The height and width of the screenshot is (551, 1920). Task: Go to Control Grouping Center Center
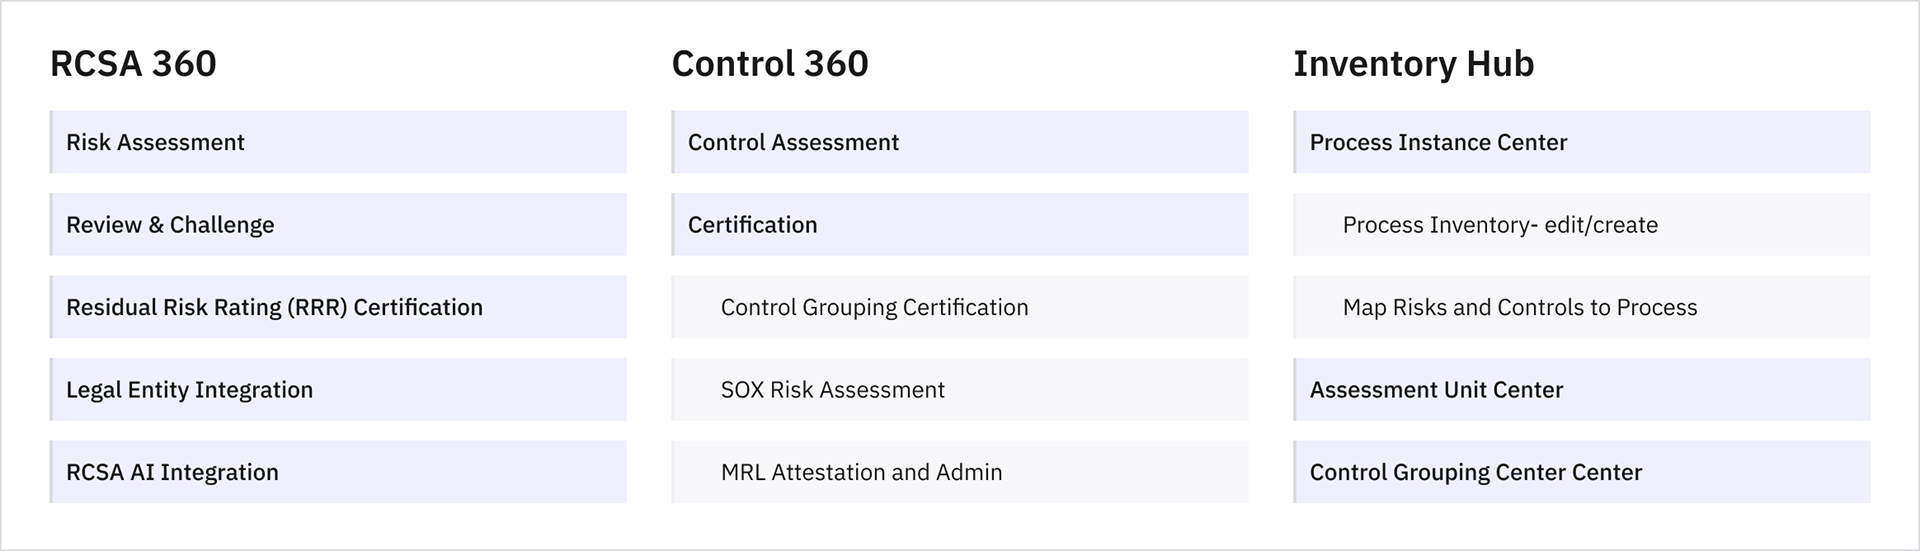click(x=1475, y=472)
